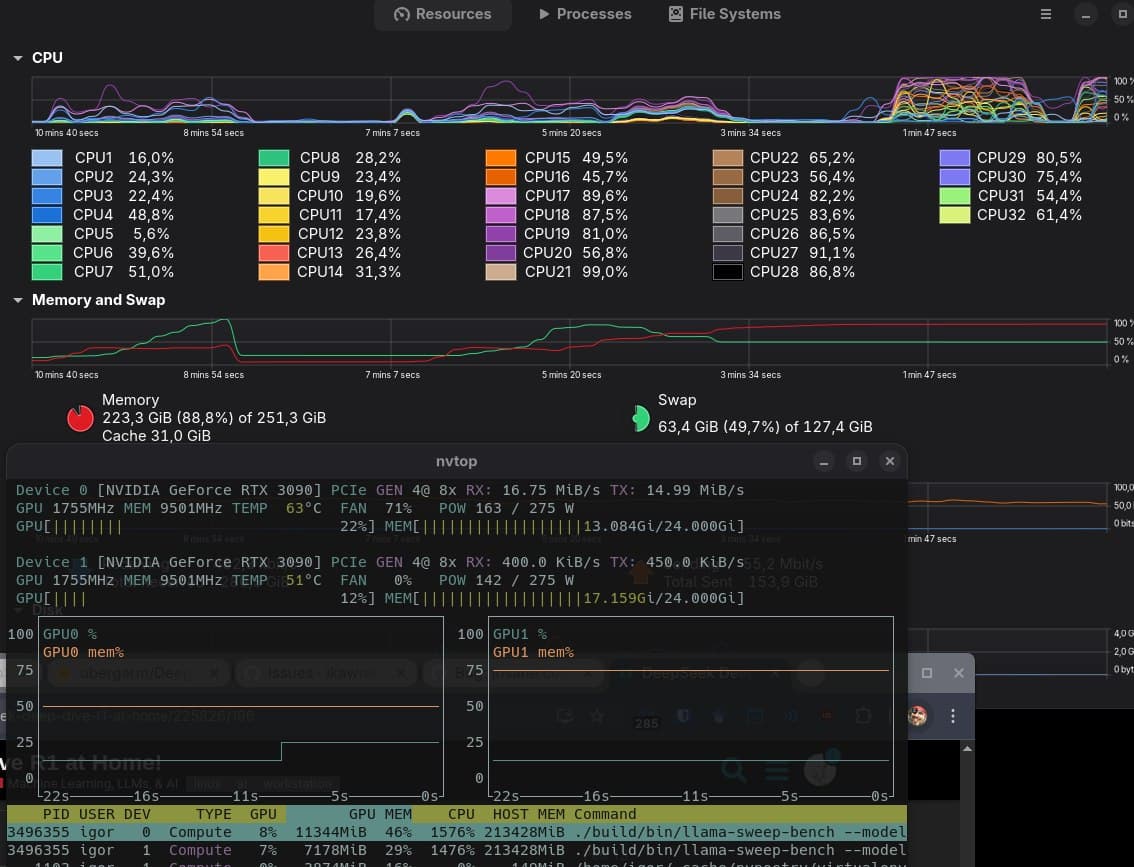Click the browser profile avatar
1134x867 pixels.
[917, 716]
